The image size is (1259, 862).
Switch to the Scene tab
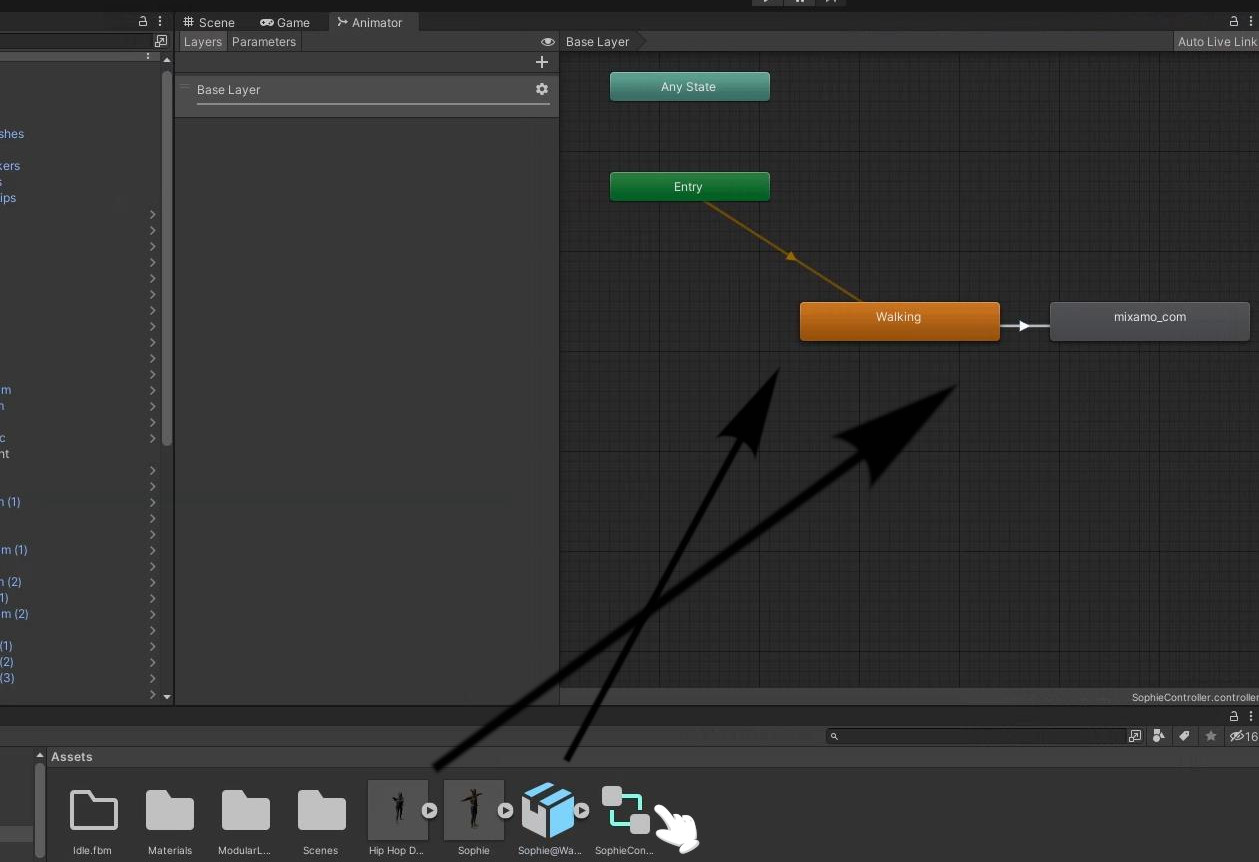tap(209, 22)
